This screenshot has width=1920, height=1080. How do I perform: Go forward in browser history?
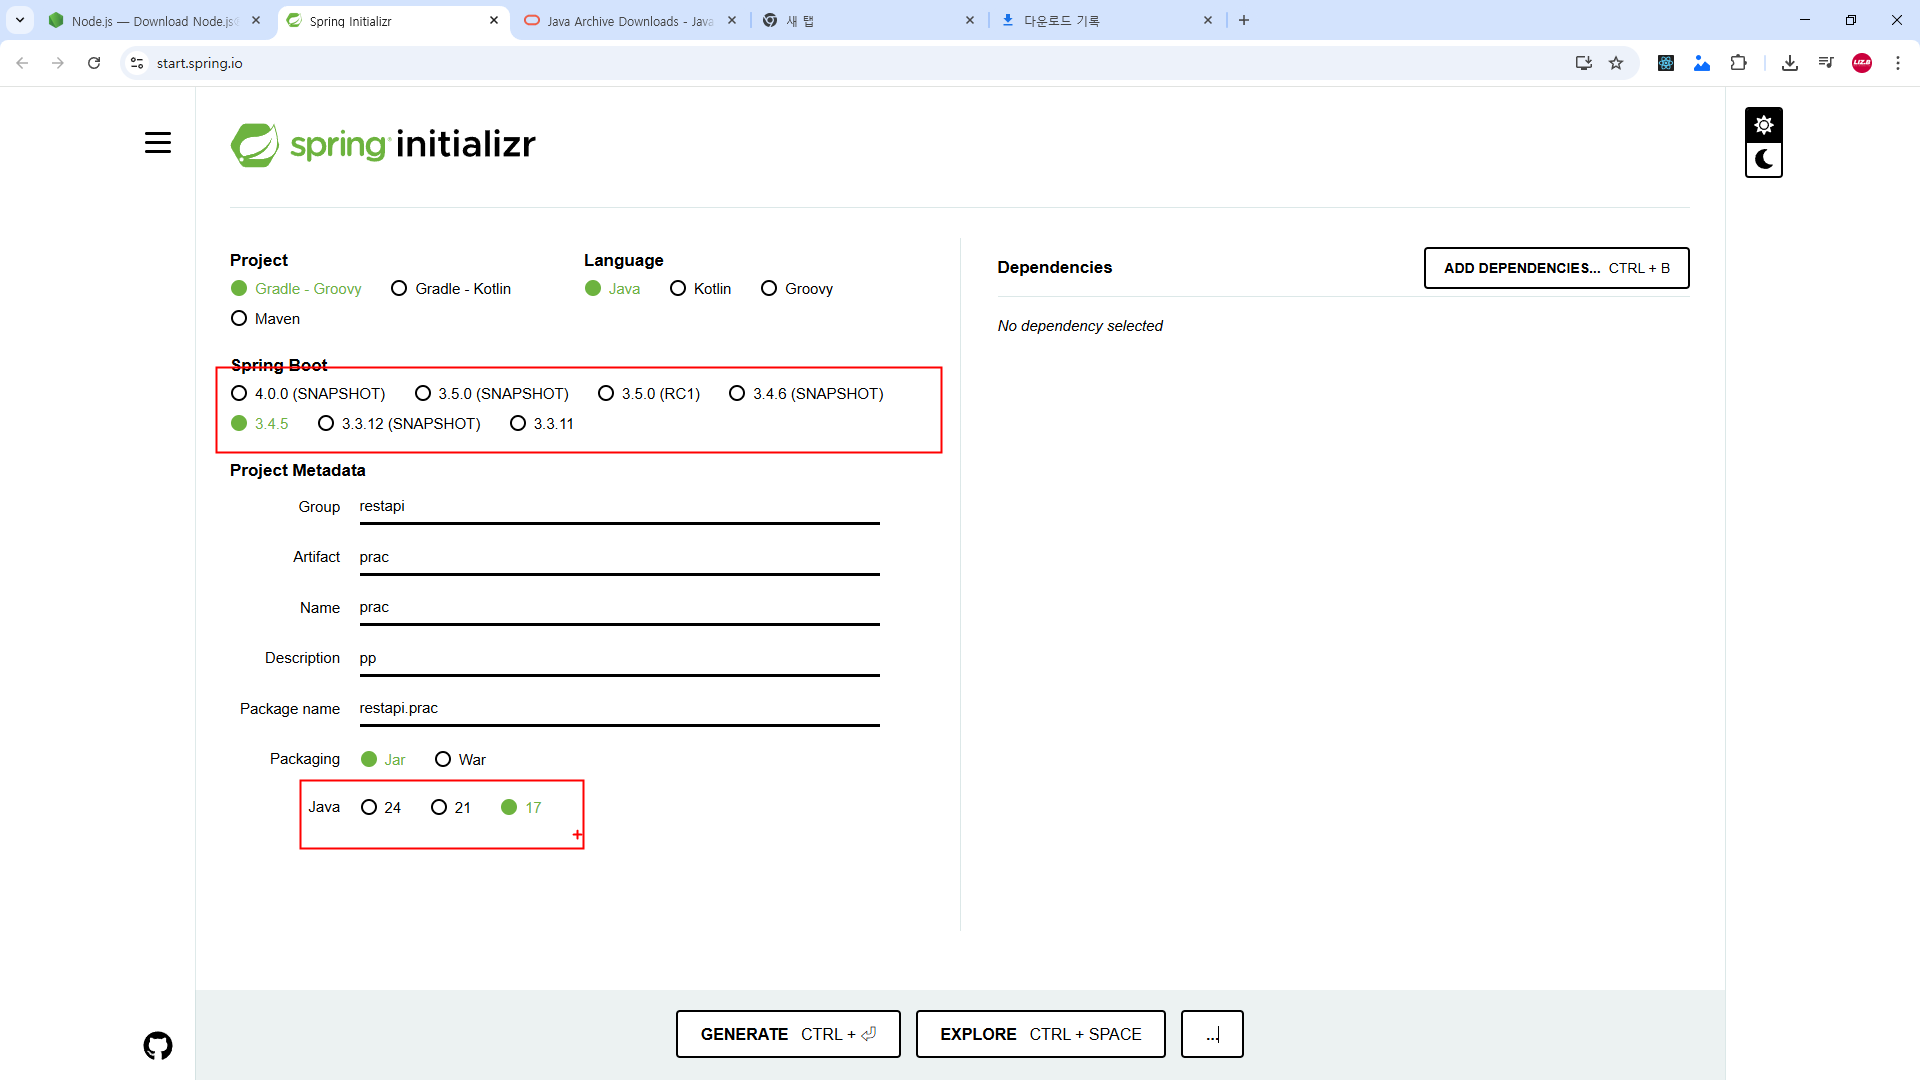coord(58,63)
